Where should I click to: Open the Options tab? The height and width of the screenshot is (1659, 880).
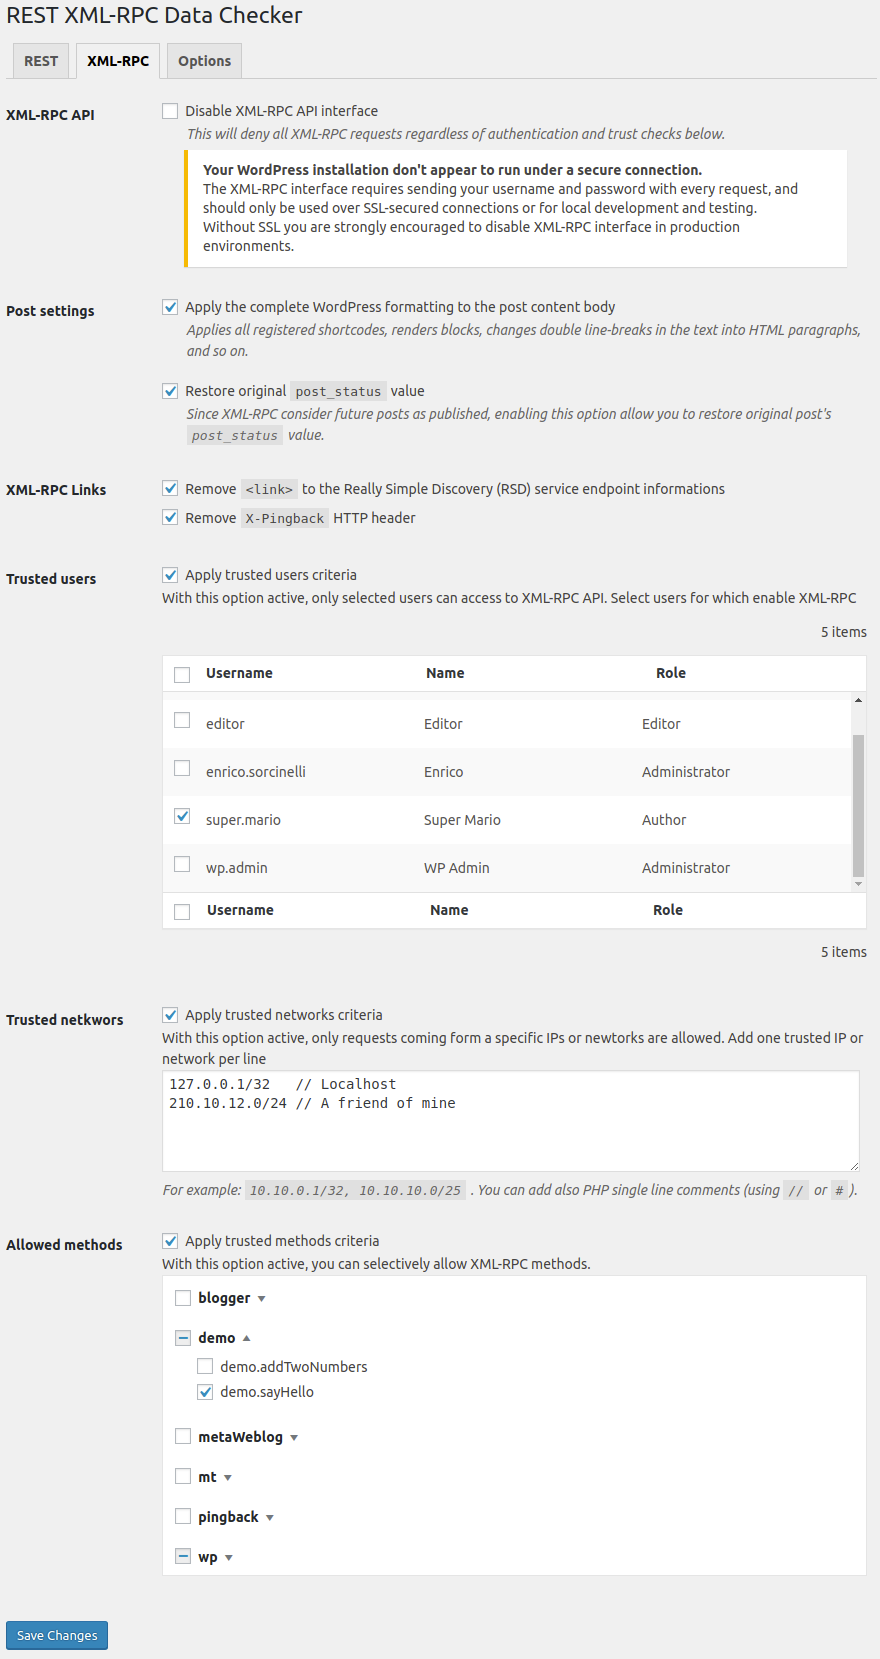pyautogui.click(x=204, y=61)
